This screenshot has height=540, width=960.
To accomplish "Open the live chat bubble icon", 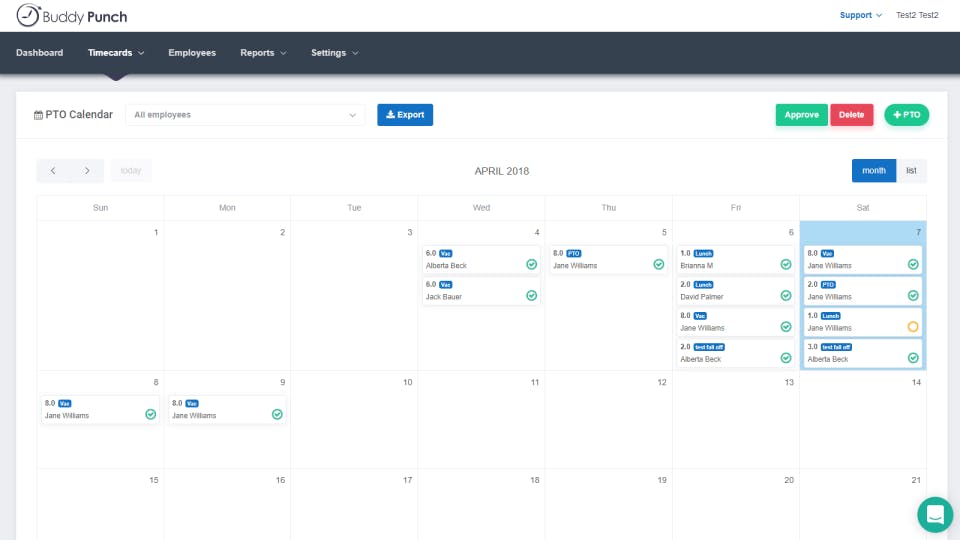I will pos(935,514).
